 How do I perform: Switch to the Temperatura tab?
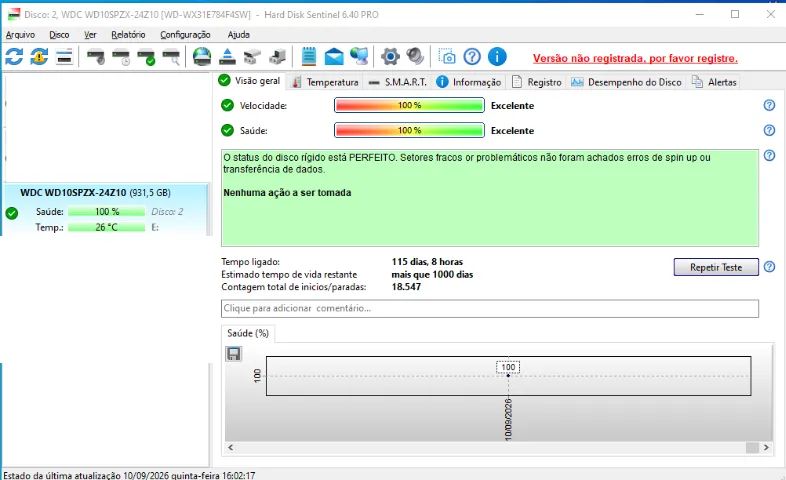point(325,82)
